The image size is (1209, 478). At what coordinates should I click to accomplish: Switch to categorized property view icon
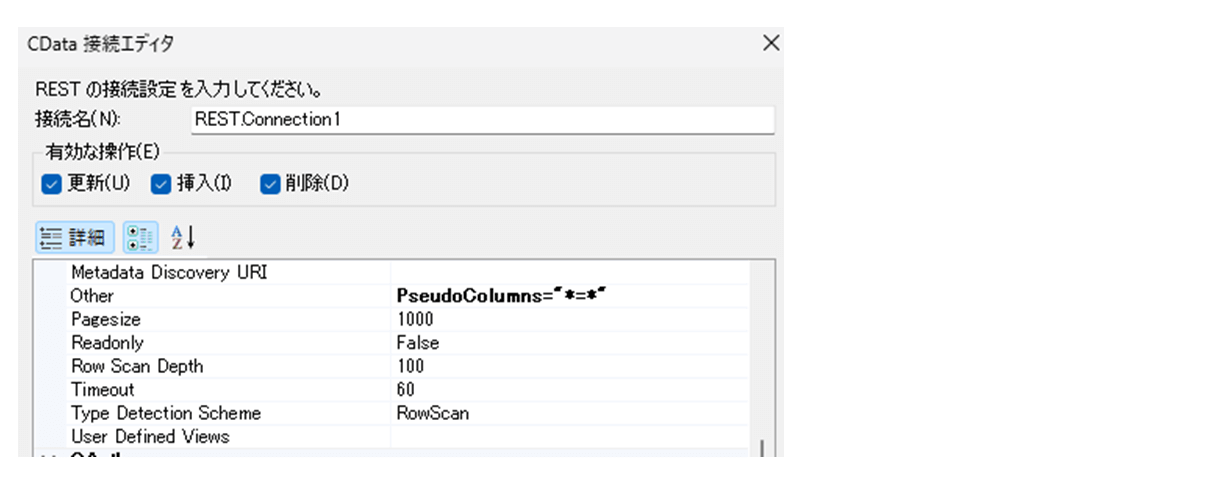pyautogui.click(x=140, y=238)
